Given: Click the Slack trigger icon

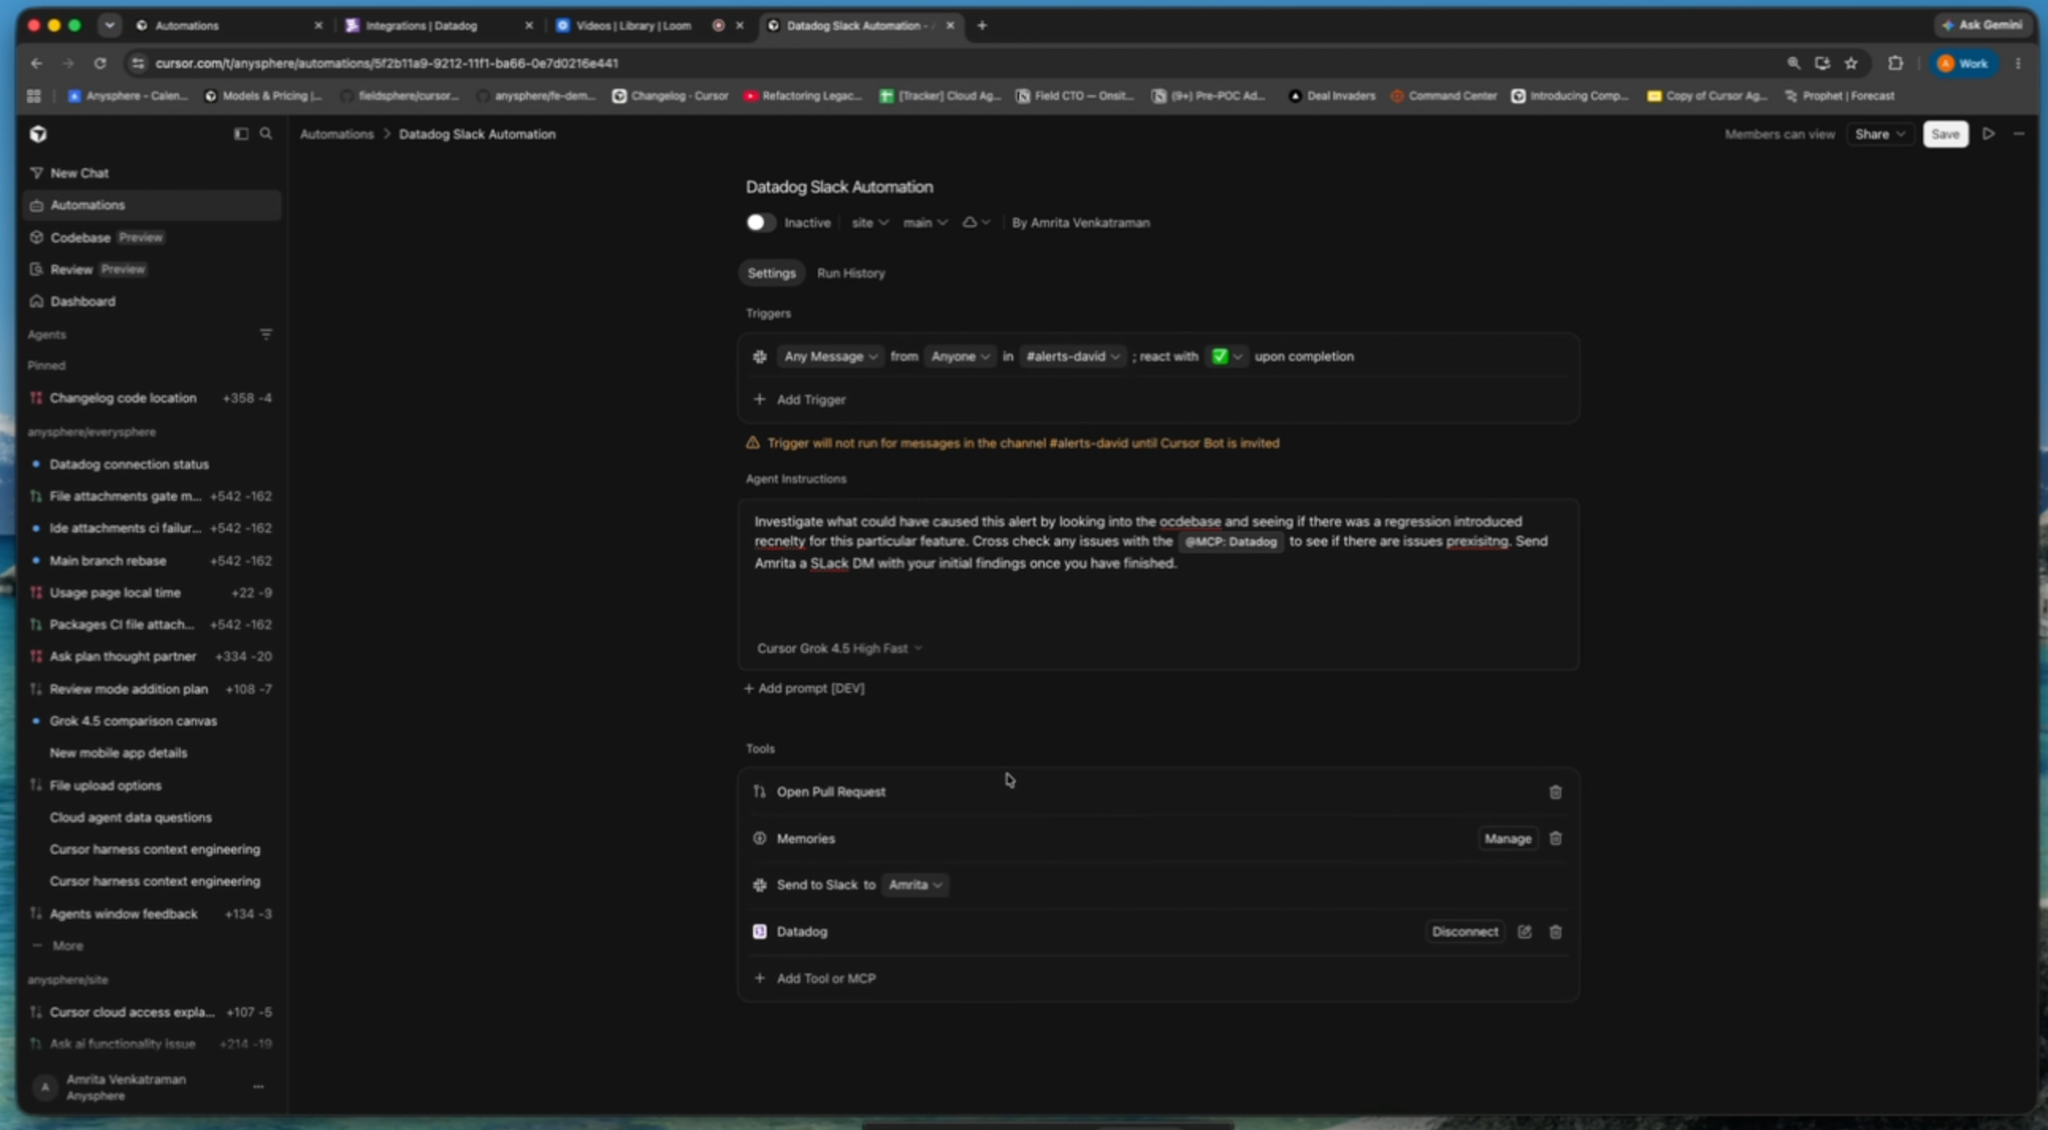Looking at the screenshot, I should pyautogui.click(x=760, y=356).
